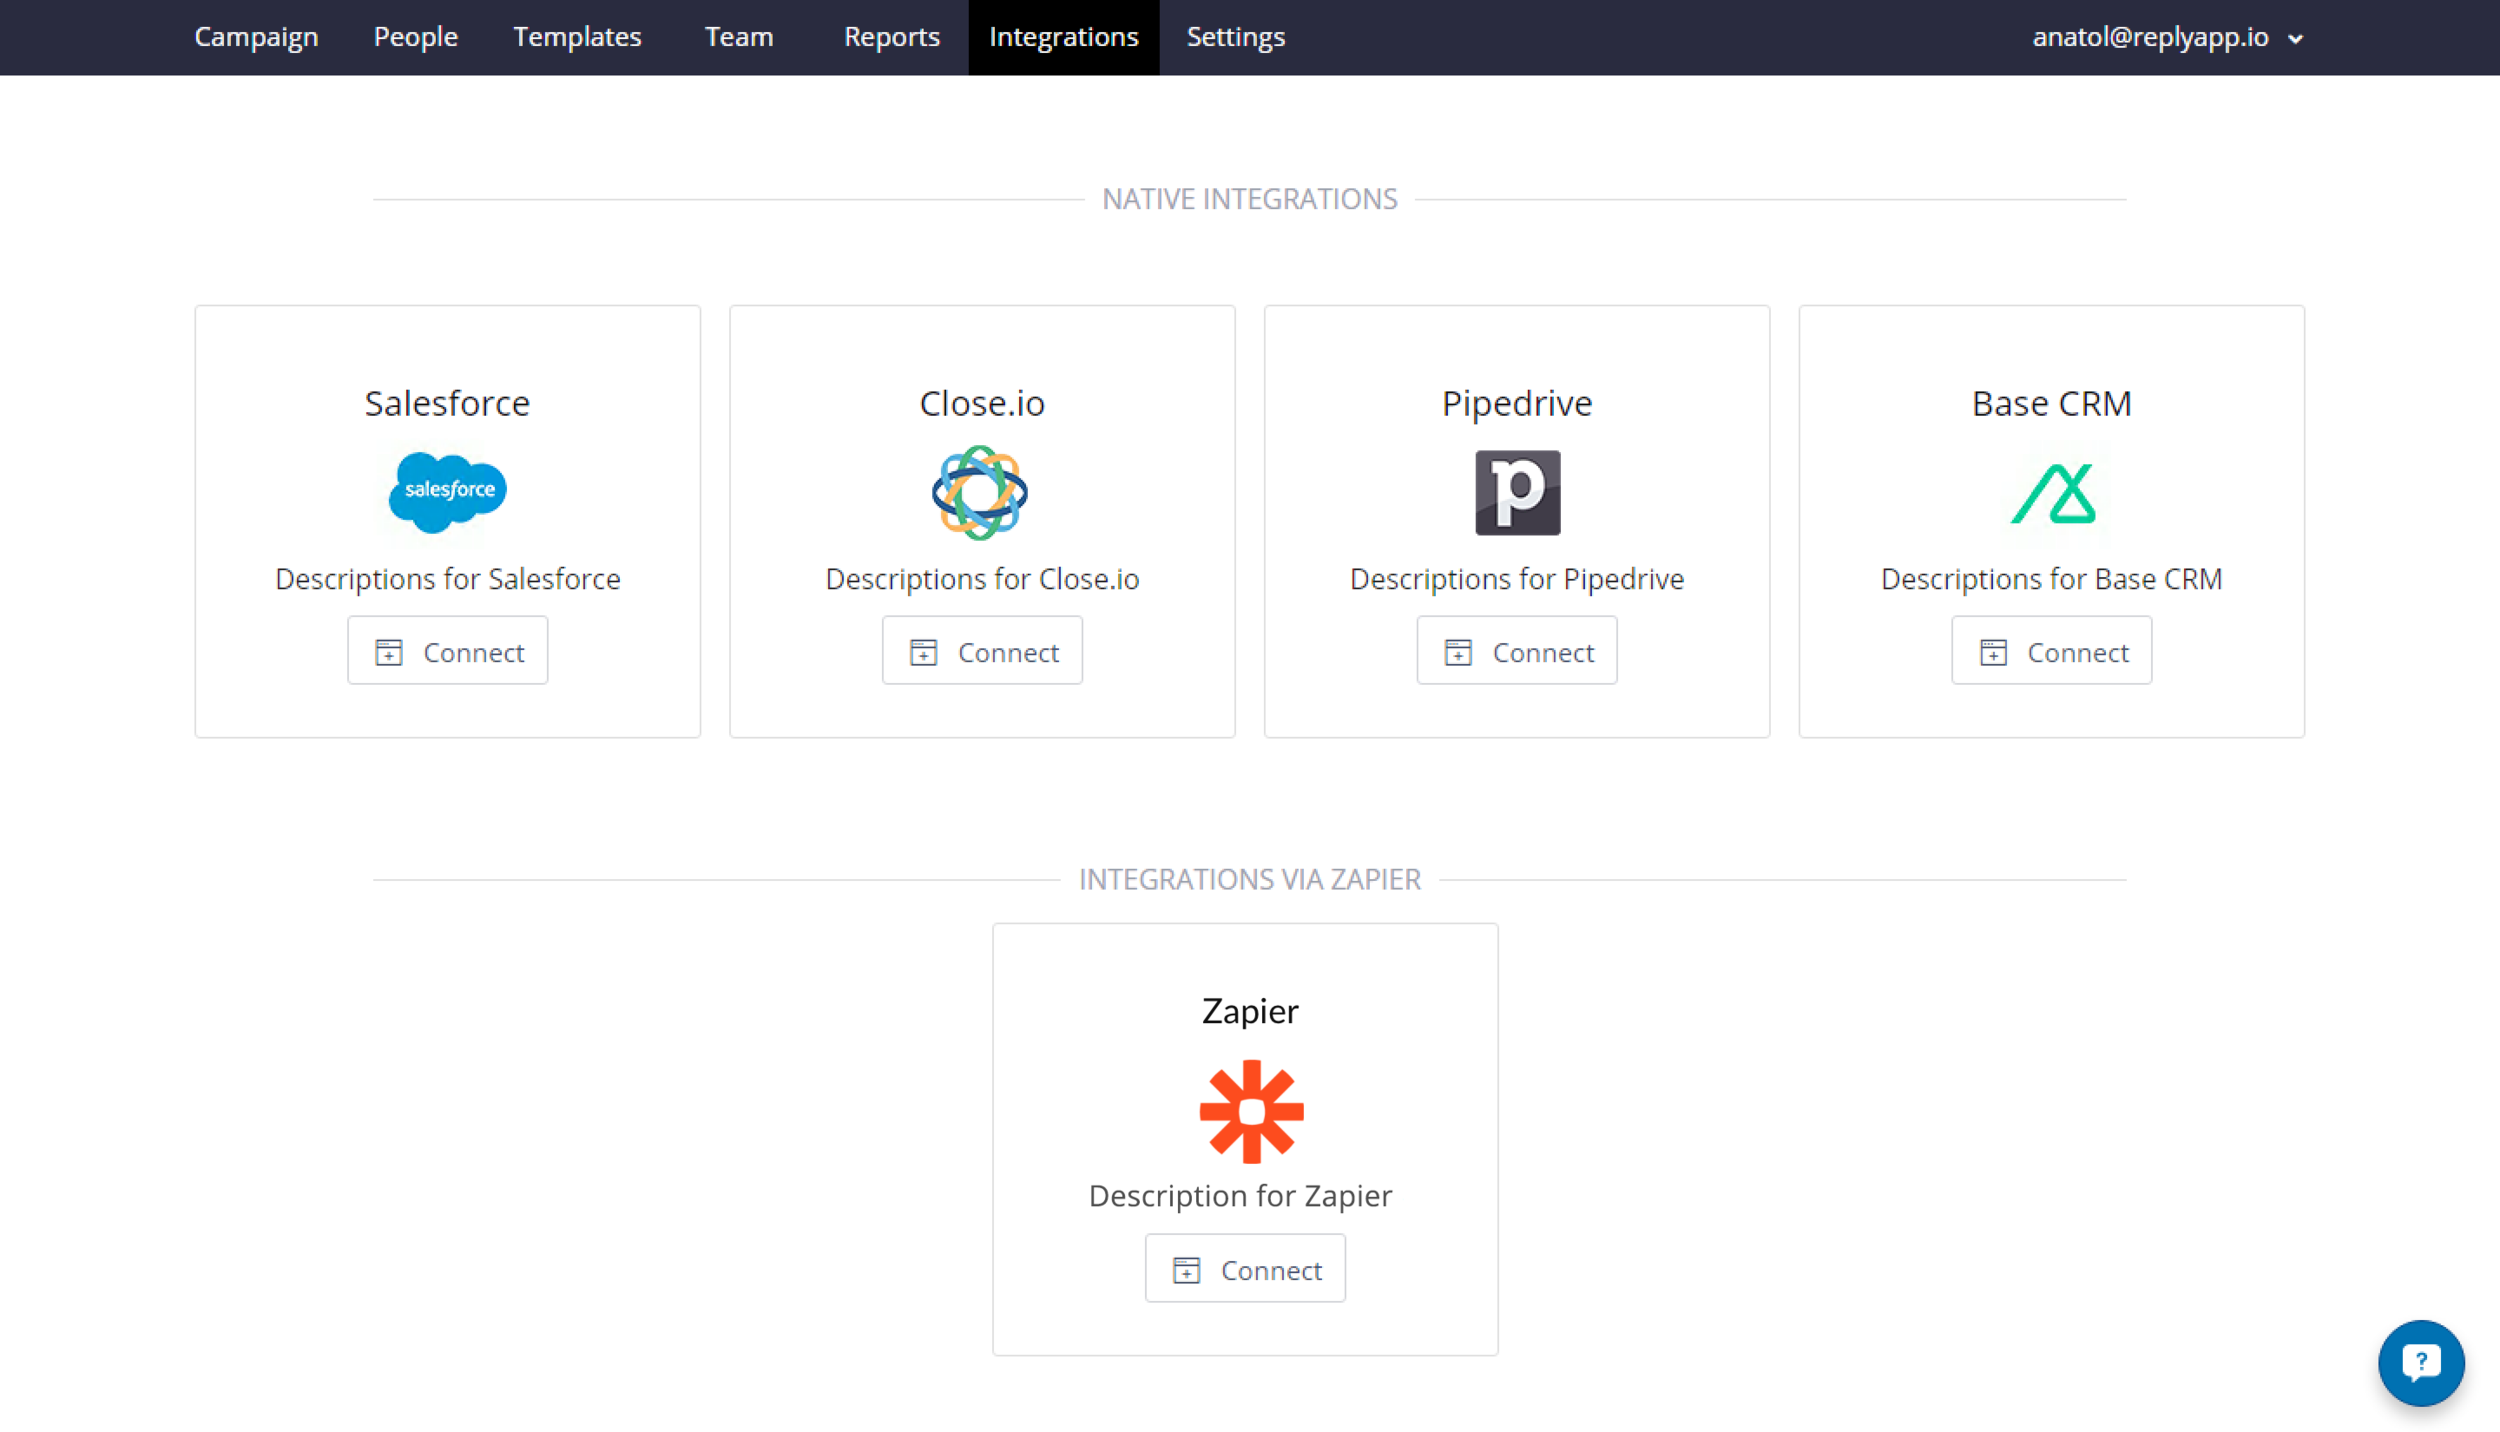Click 'Description for Zapier' text
The image size is (2500, 1432).
click(x=1240, y=1196)
